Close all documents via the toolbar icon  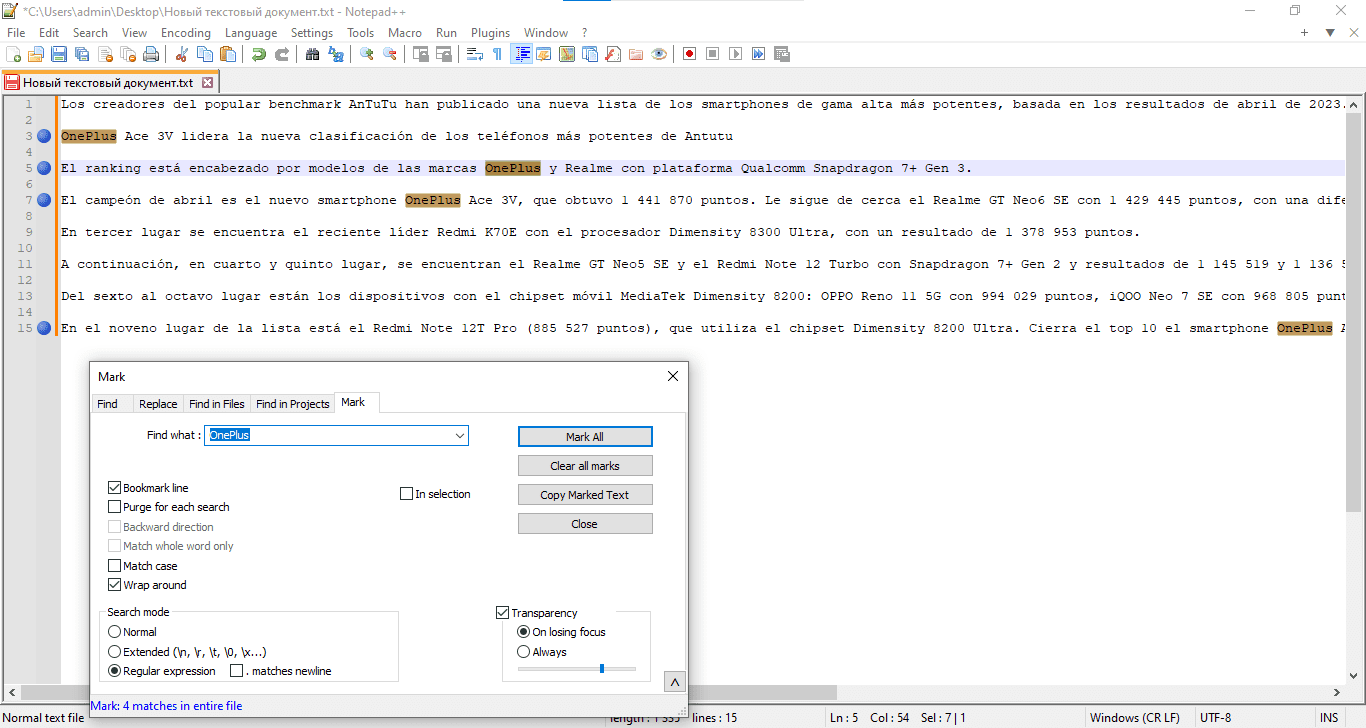pos(127,54)
